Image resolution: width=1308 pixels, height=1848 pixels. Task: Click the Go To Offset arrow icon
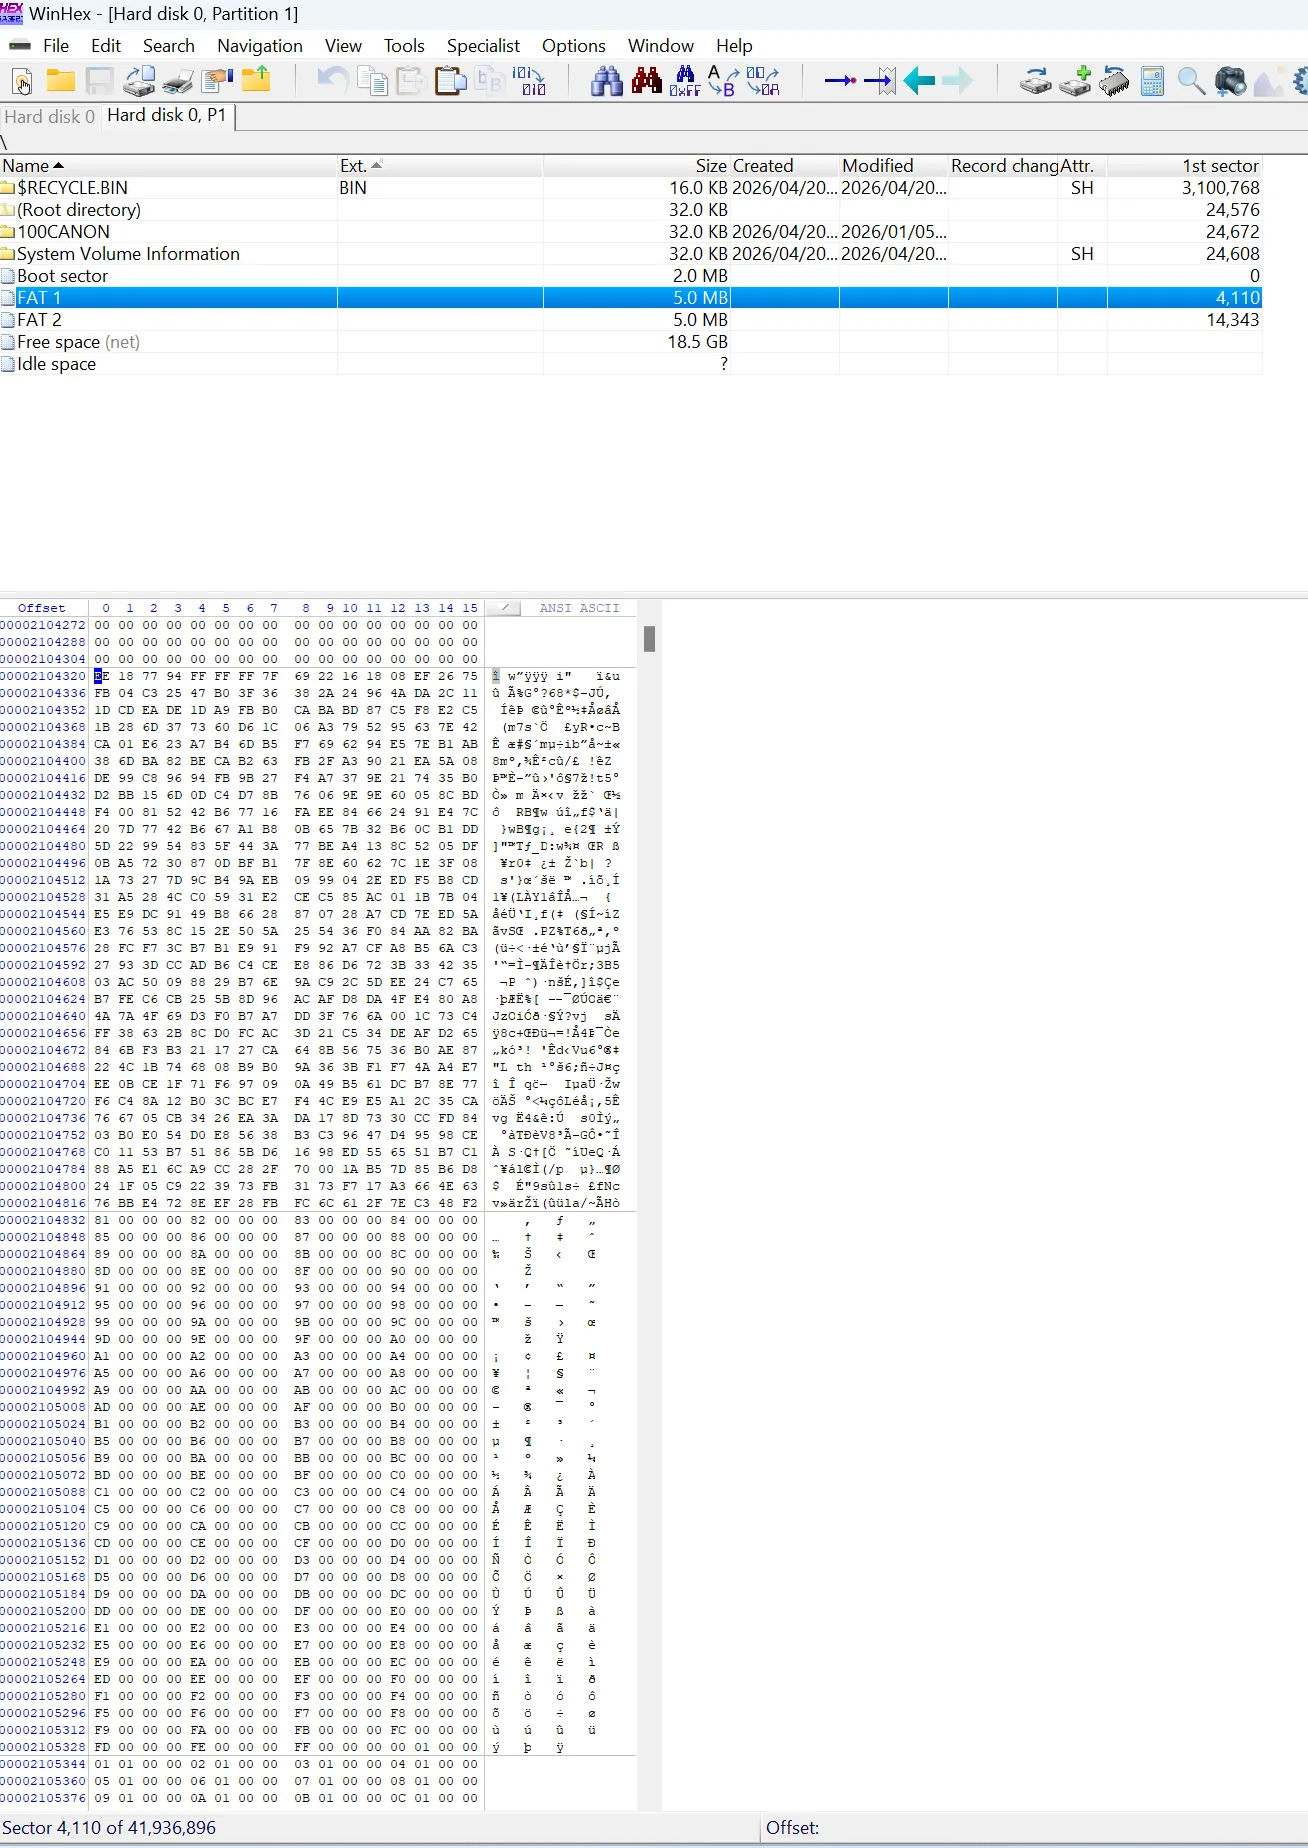click(x=841, y=81)
